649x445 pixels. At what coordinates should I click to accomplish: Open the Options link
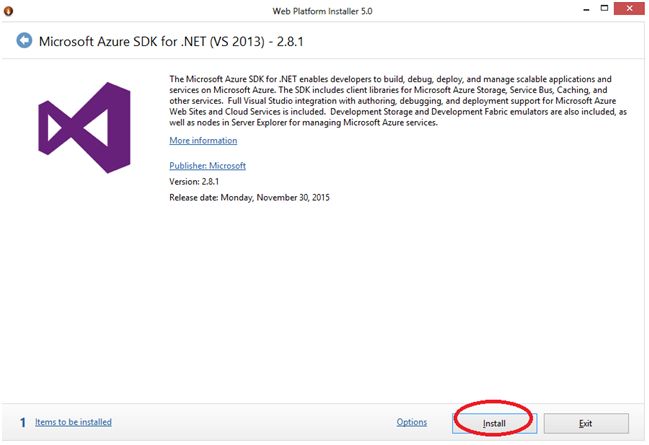412,422
